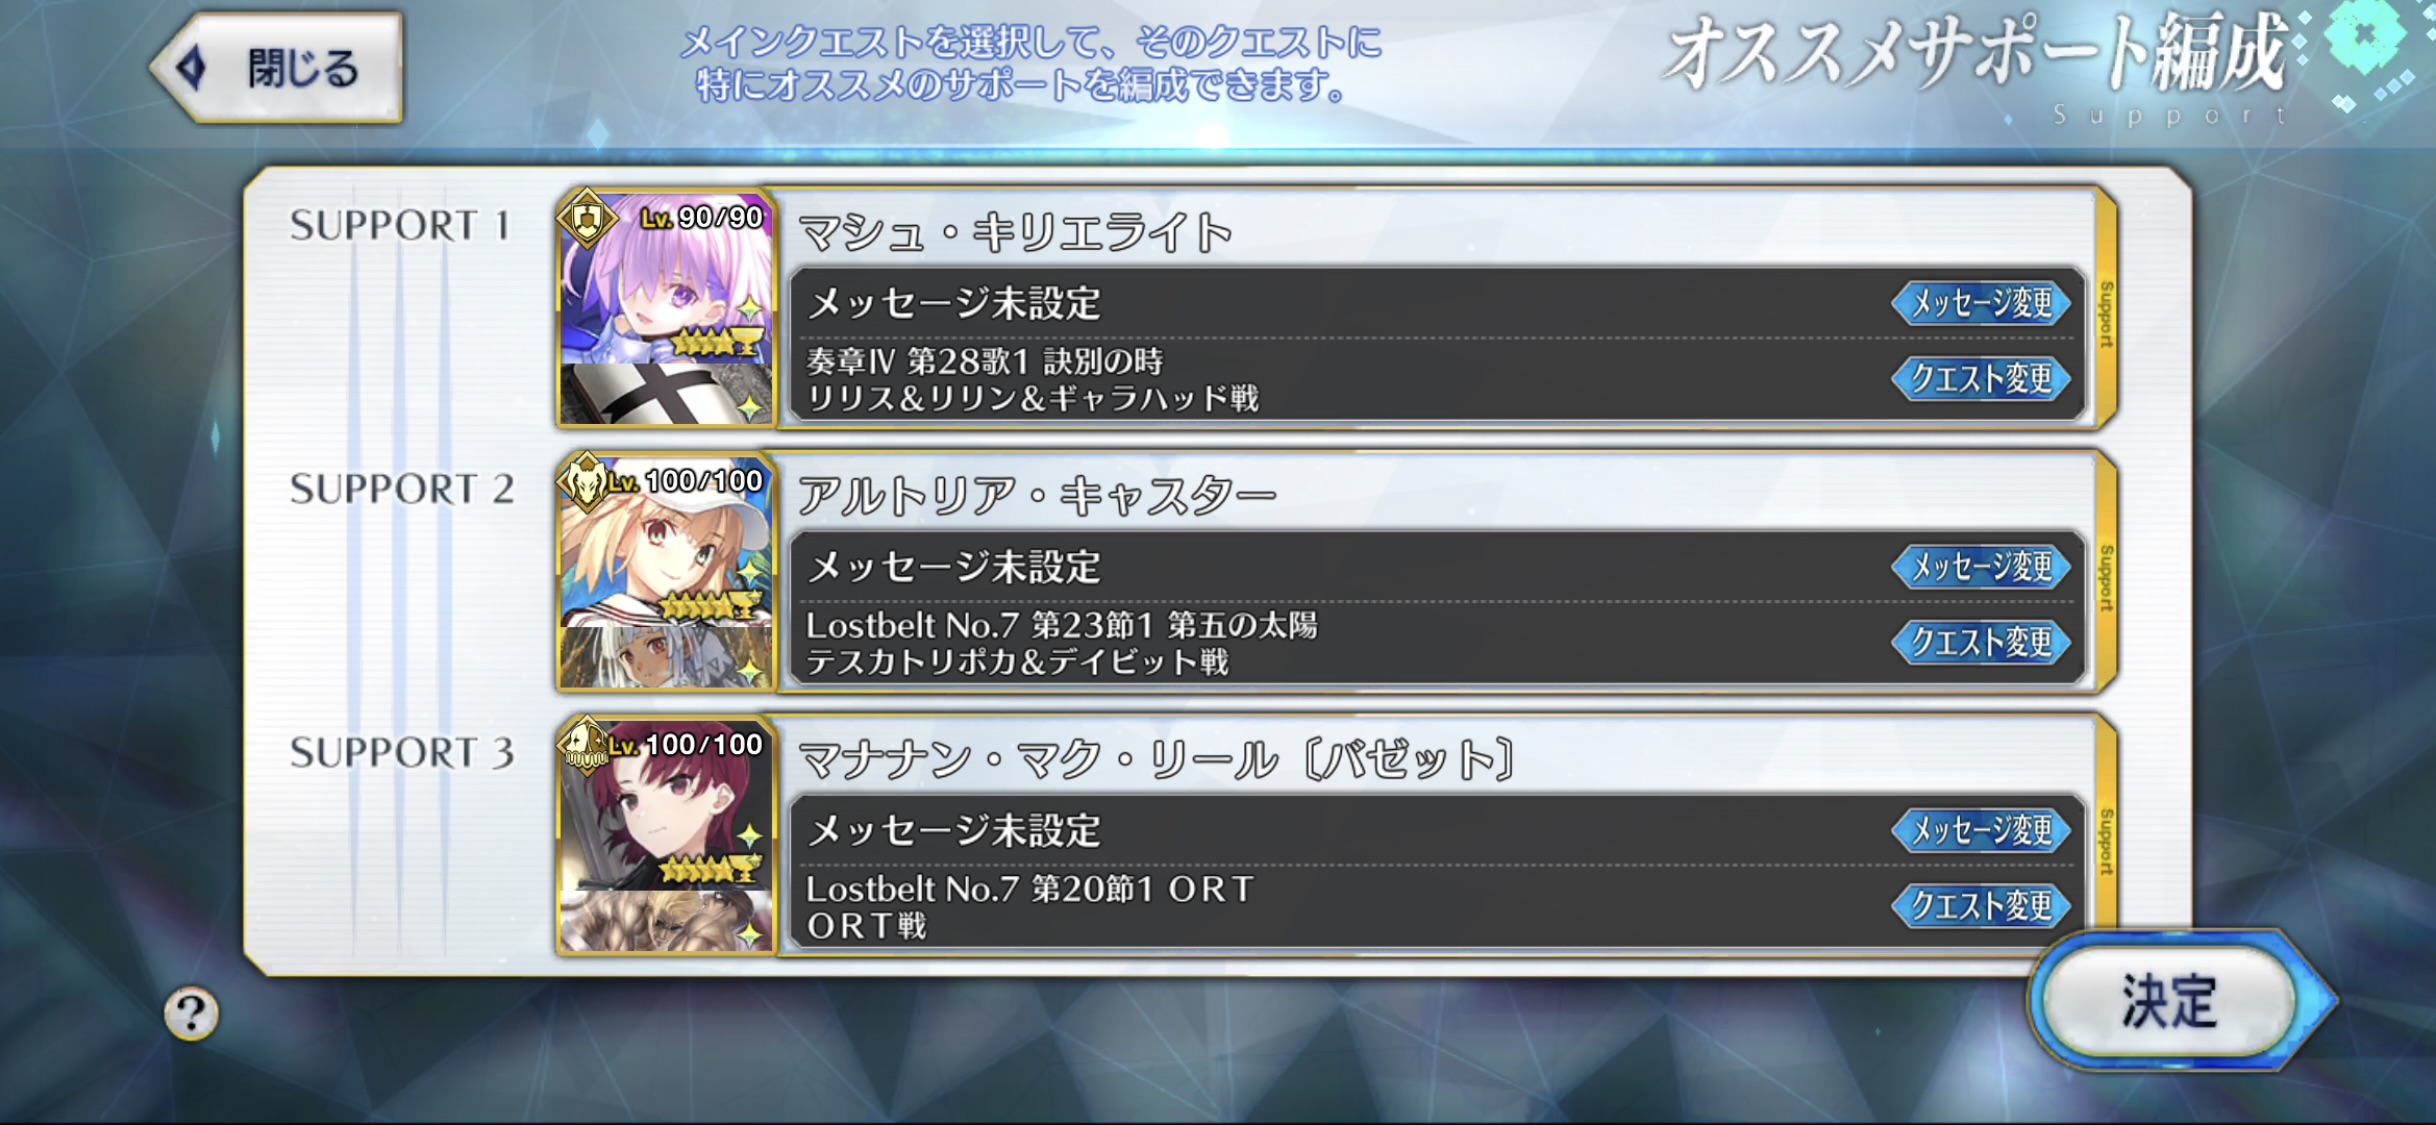Screen dimensions: 2436x1125
Task: Select the Manannan Bazett servant portrait
Action: point(667,806)
